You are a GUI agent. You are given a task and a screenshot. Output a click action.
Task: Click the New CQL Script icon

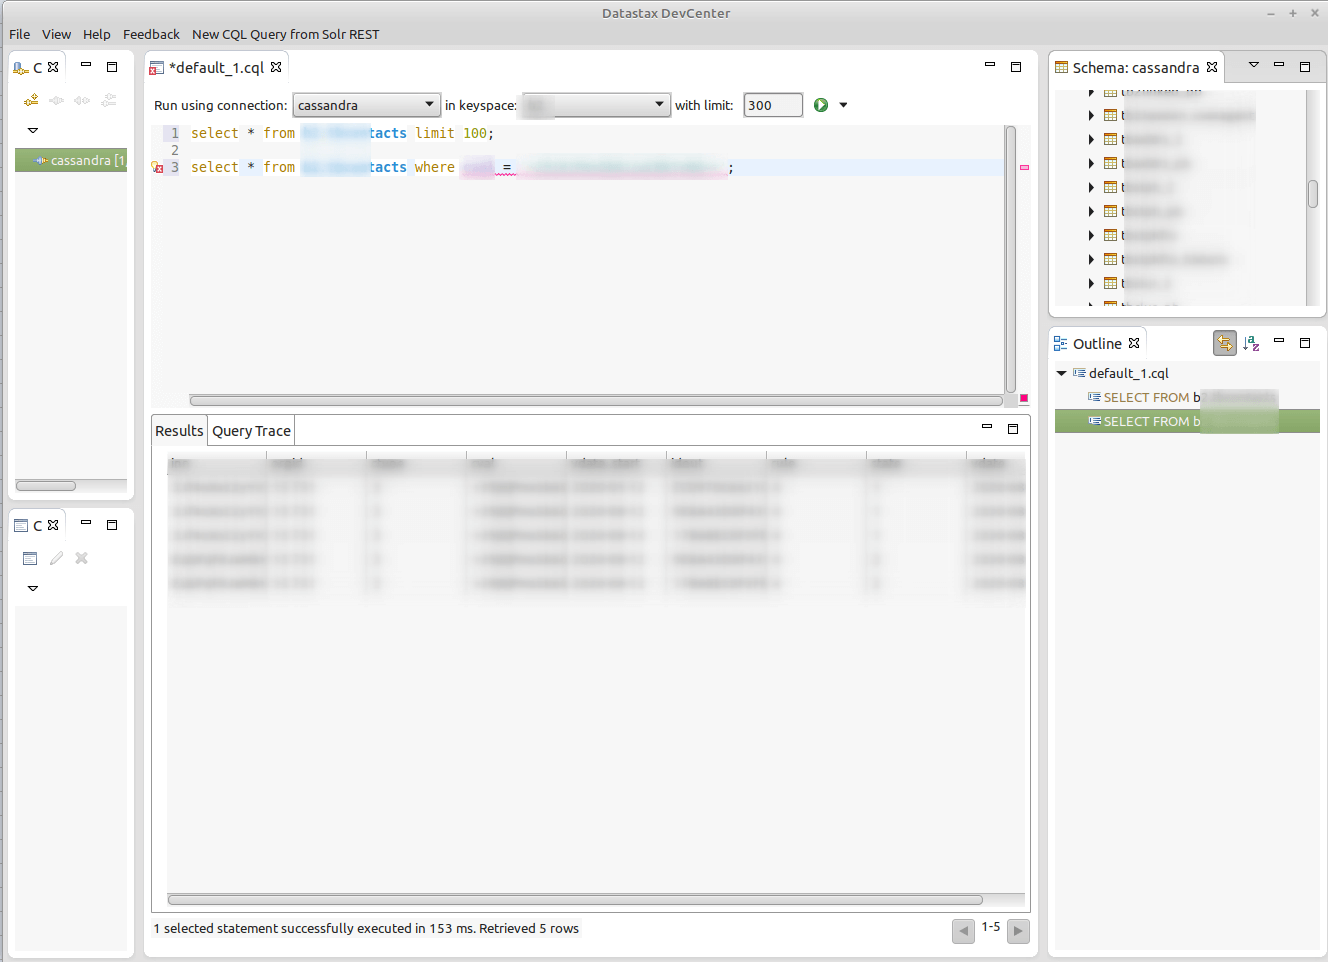[x=30, y=558]
